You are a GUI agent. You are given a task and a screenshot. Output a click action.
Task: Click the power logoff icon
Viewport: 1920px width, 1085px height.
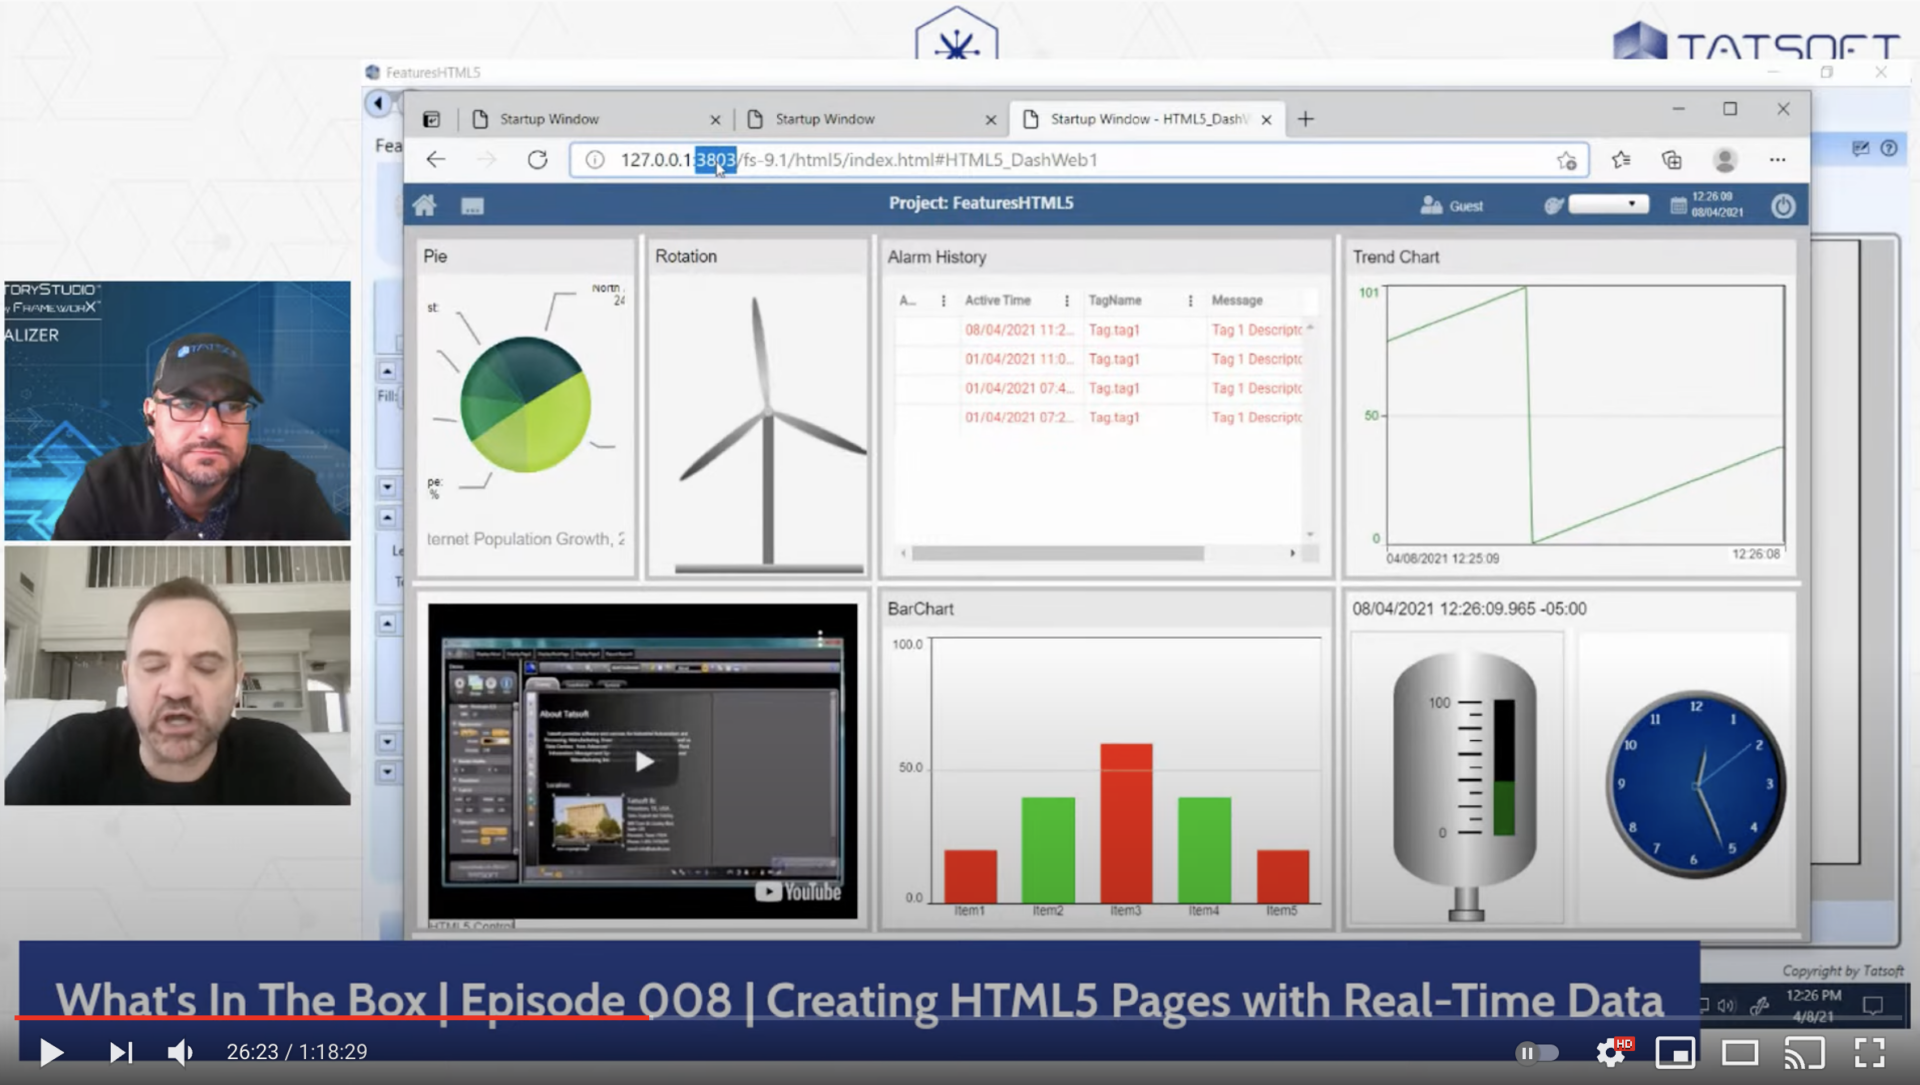[x=1783, y=206]
